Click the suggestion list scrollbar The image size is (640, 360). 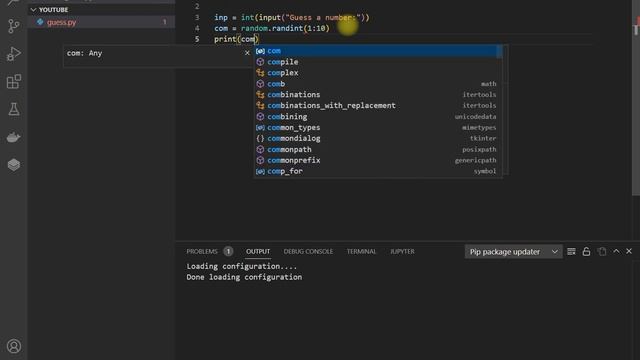coord(500,52)
